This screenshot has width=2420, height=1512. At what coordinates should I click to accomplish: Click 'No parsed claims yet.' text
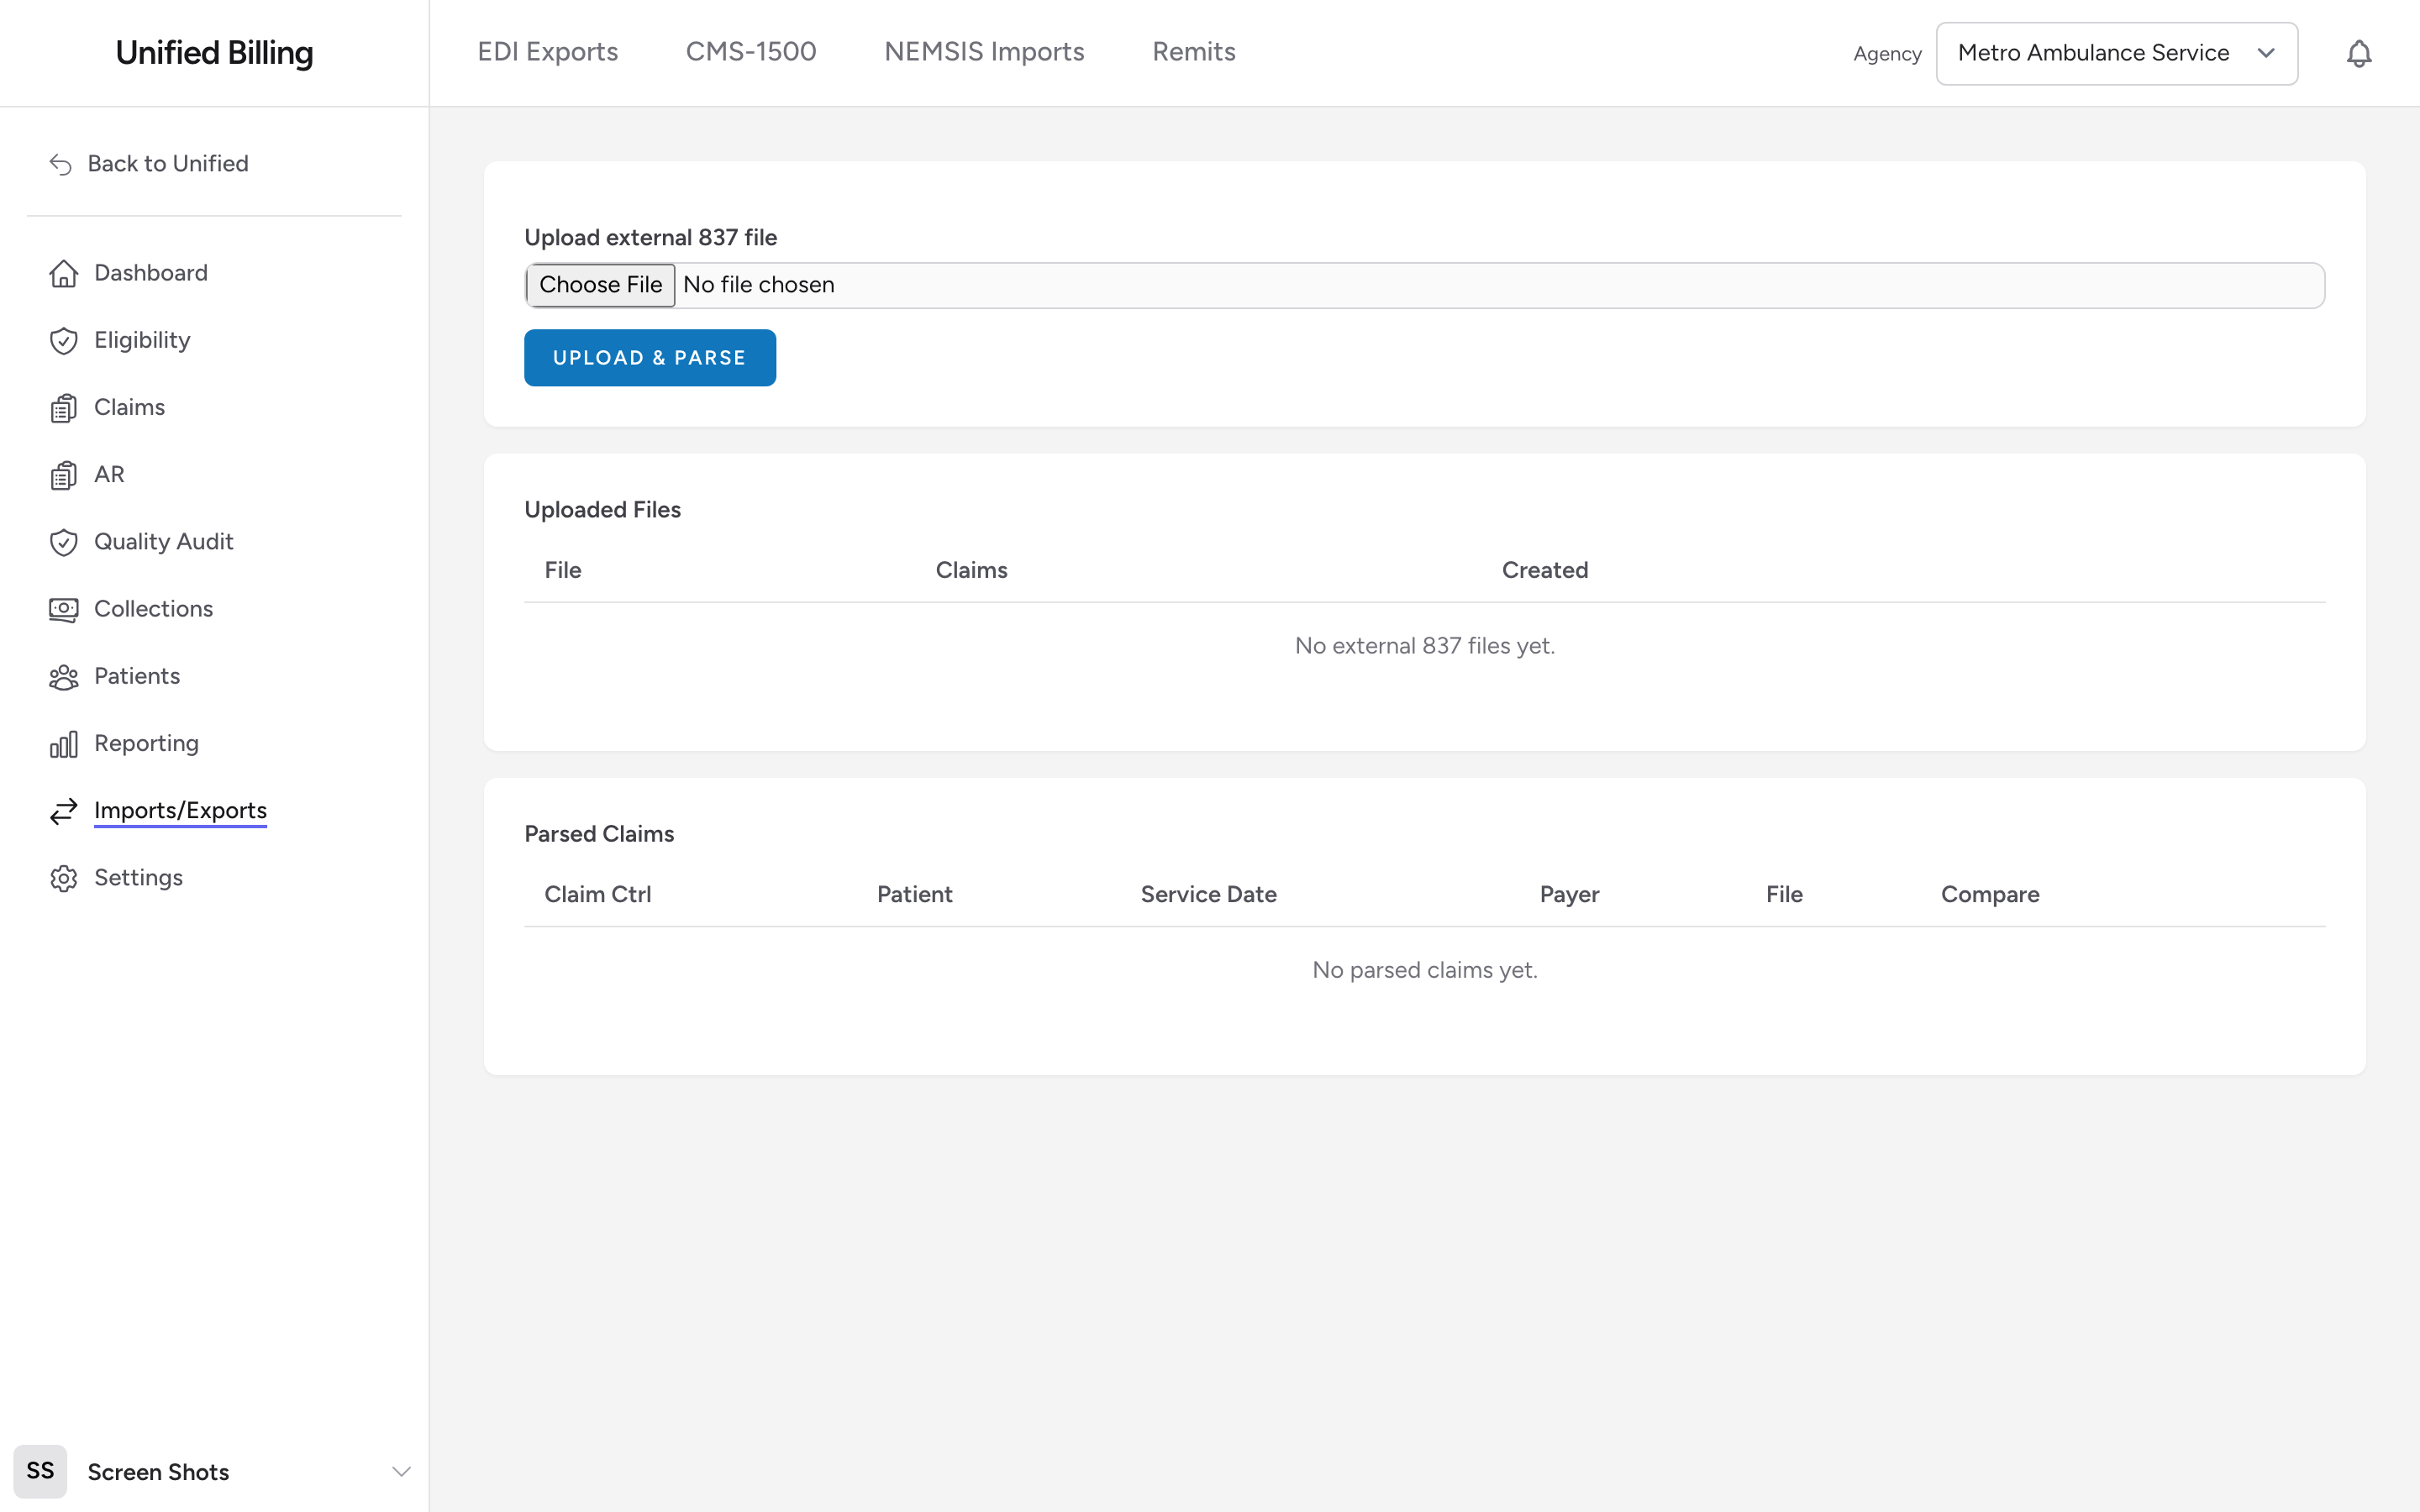click(1424, 970)
